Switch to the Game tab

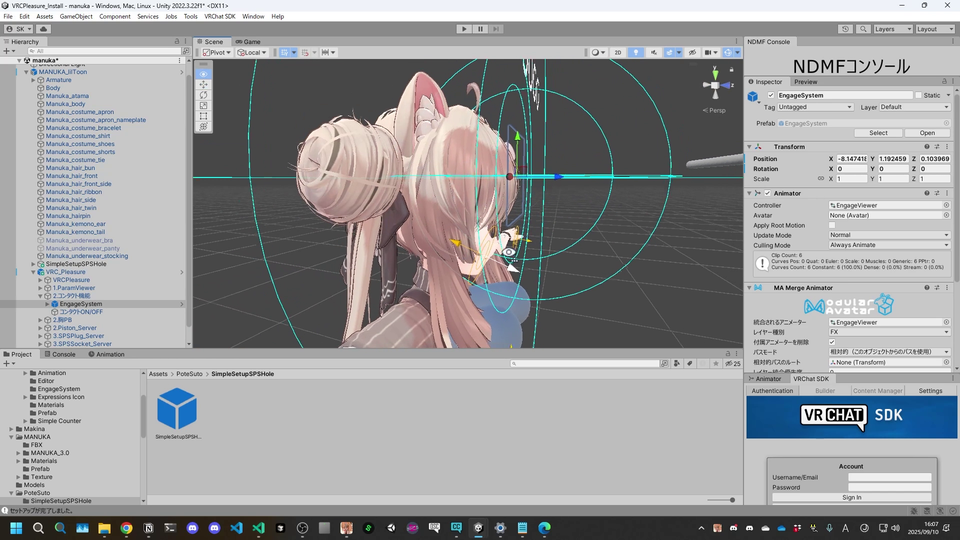(248, 42)
